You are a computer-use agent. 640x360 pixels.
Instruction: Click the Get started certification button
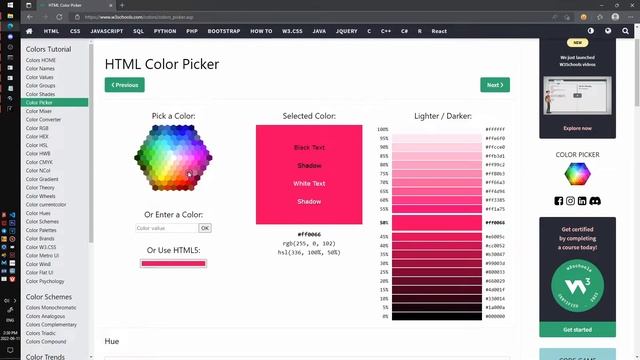tap(577, 329)
